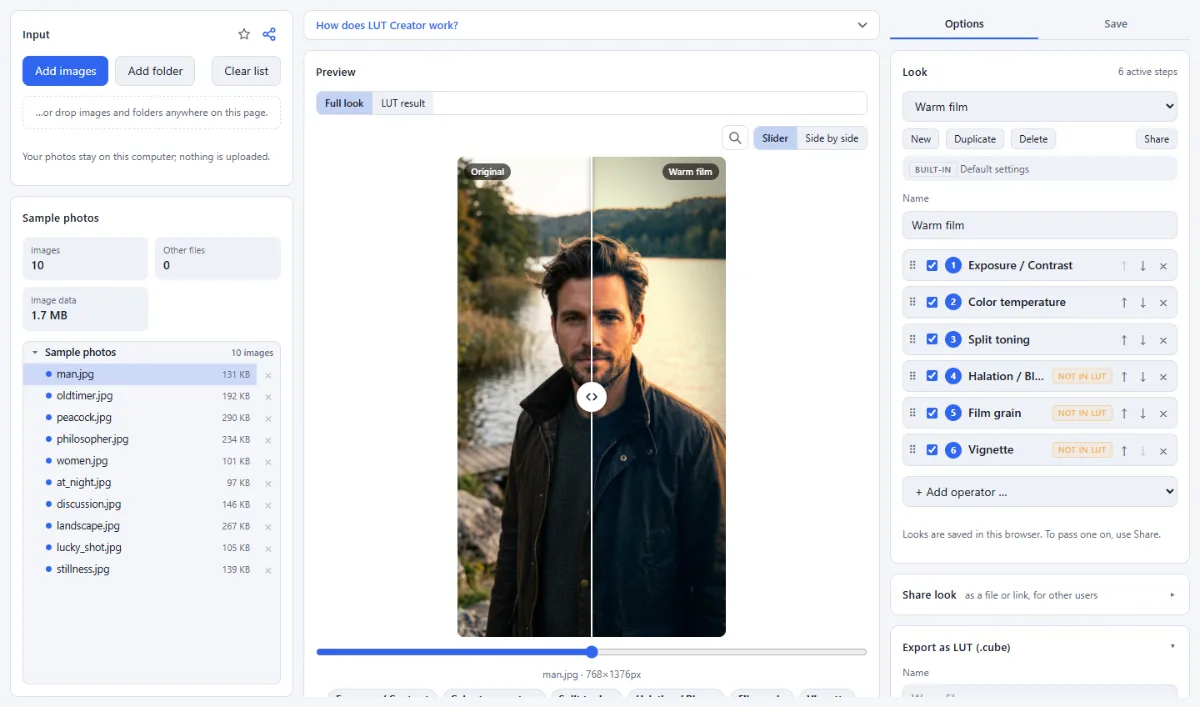This screenshot has height=707, width=1200.
Task: Click the Clear list button
Action: (246, 71)
